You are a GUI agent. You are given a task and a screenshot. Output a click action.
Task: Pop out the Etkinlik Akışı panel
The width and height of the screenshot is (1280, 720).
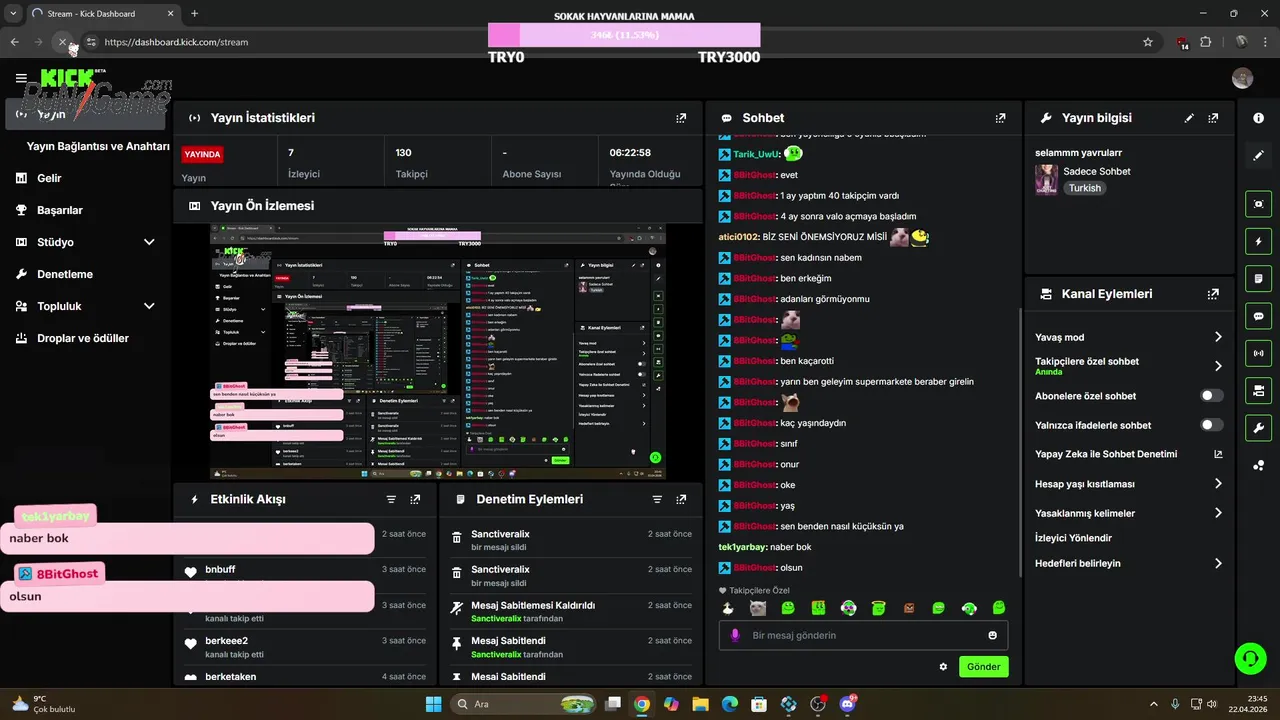coord(415,499)
